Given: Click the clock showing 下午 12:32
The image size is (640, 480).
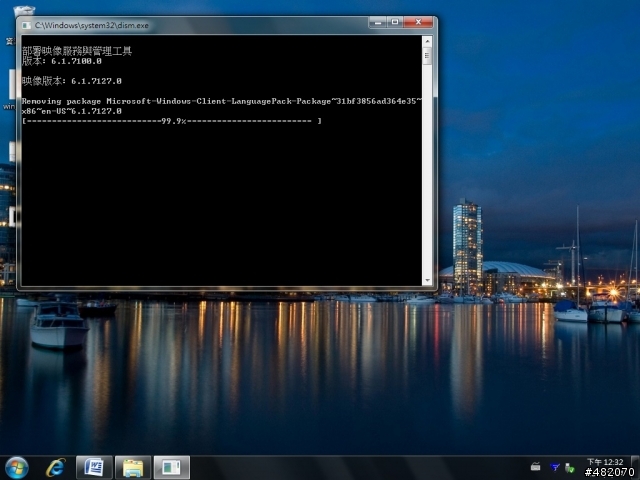Looking at the screenshot, I should (x=605, y=462).
